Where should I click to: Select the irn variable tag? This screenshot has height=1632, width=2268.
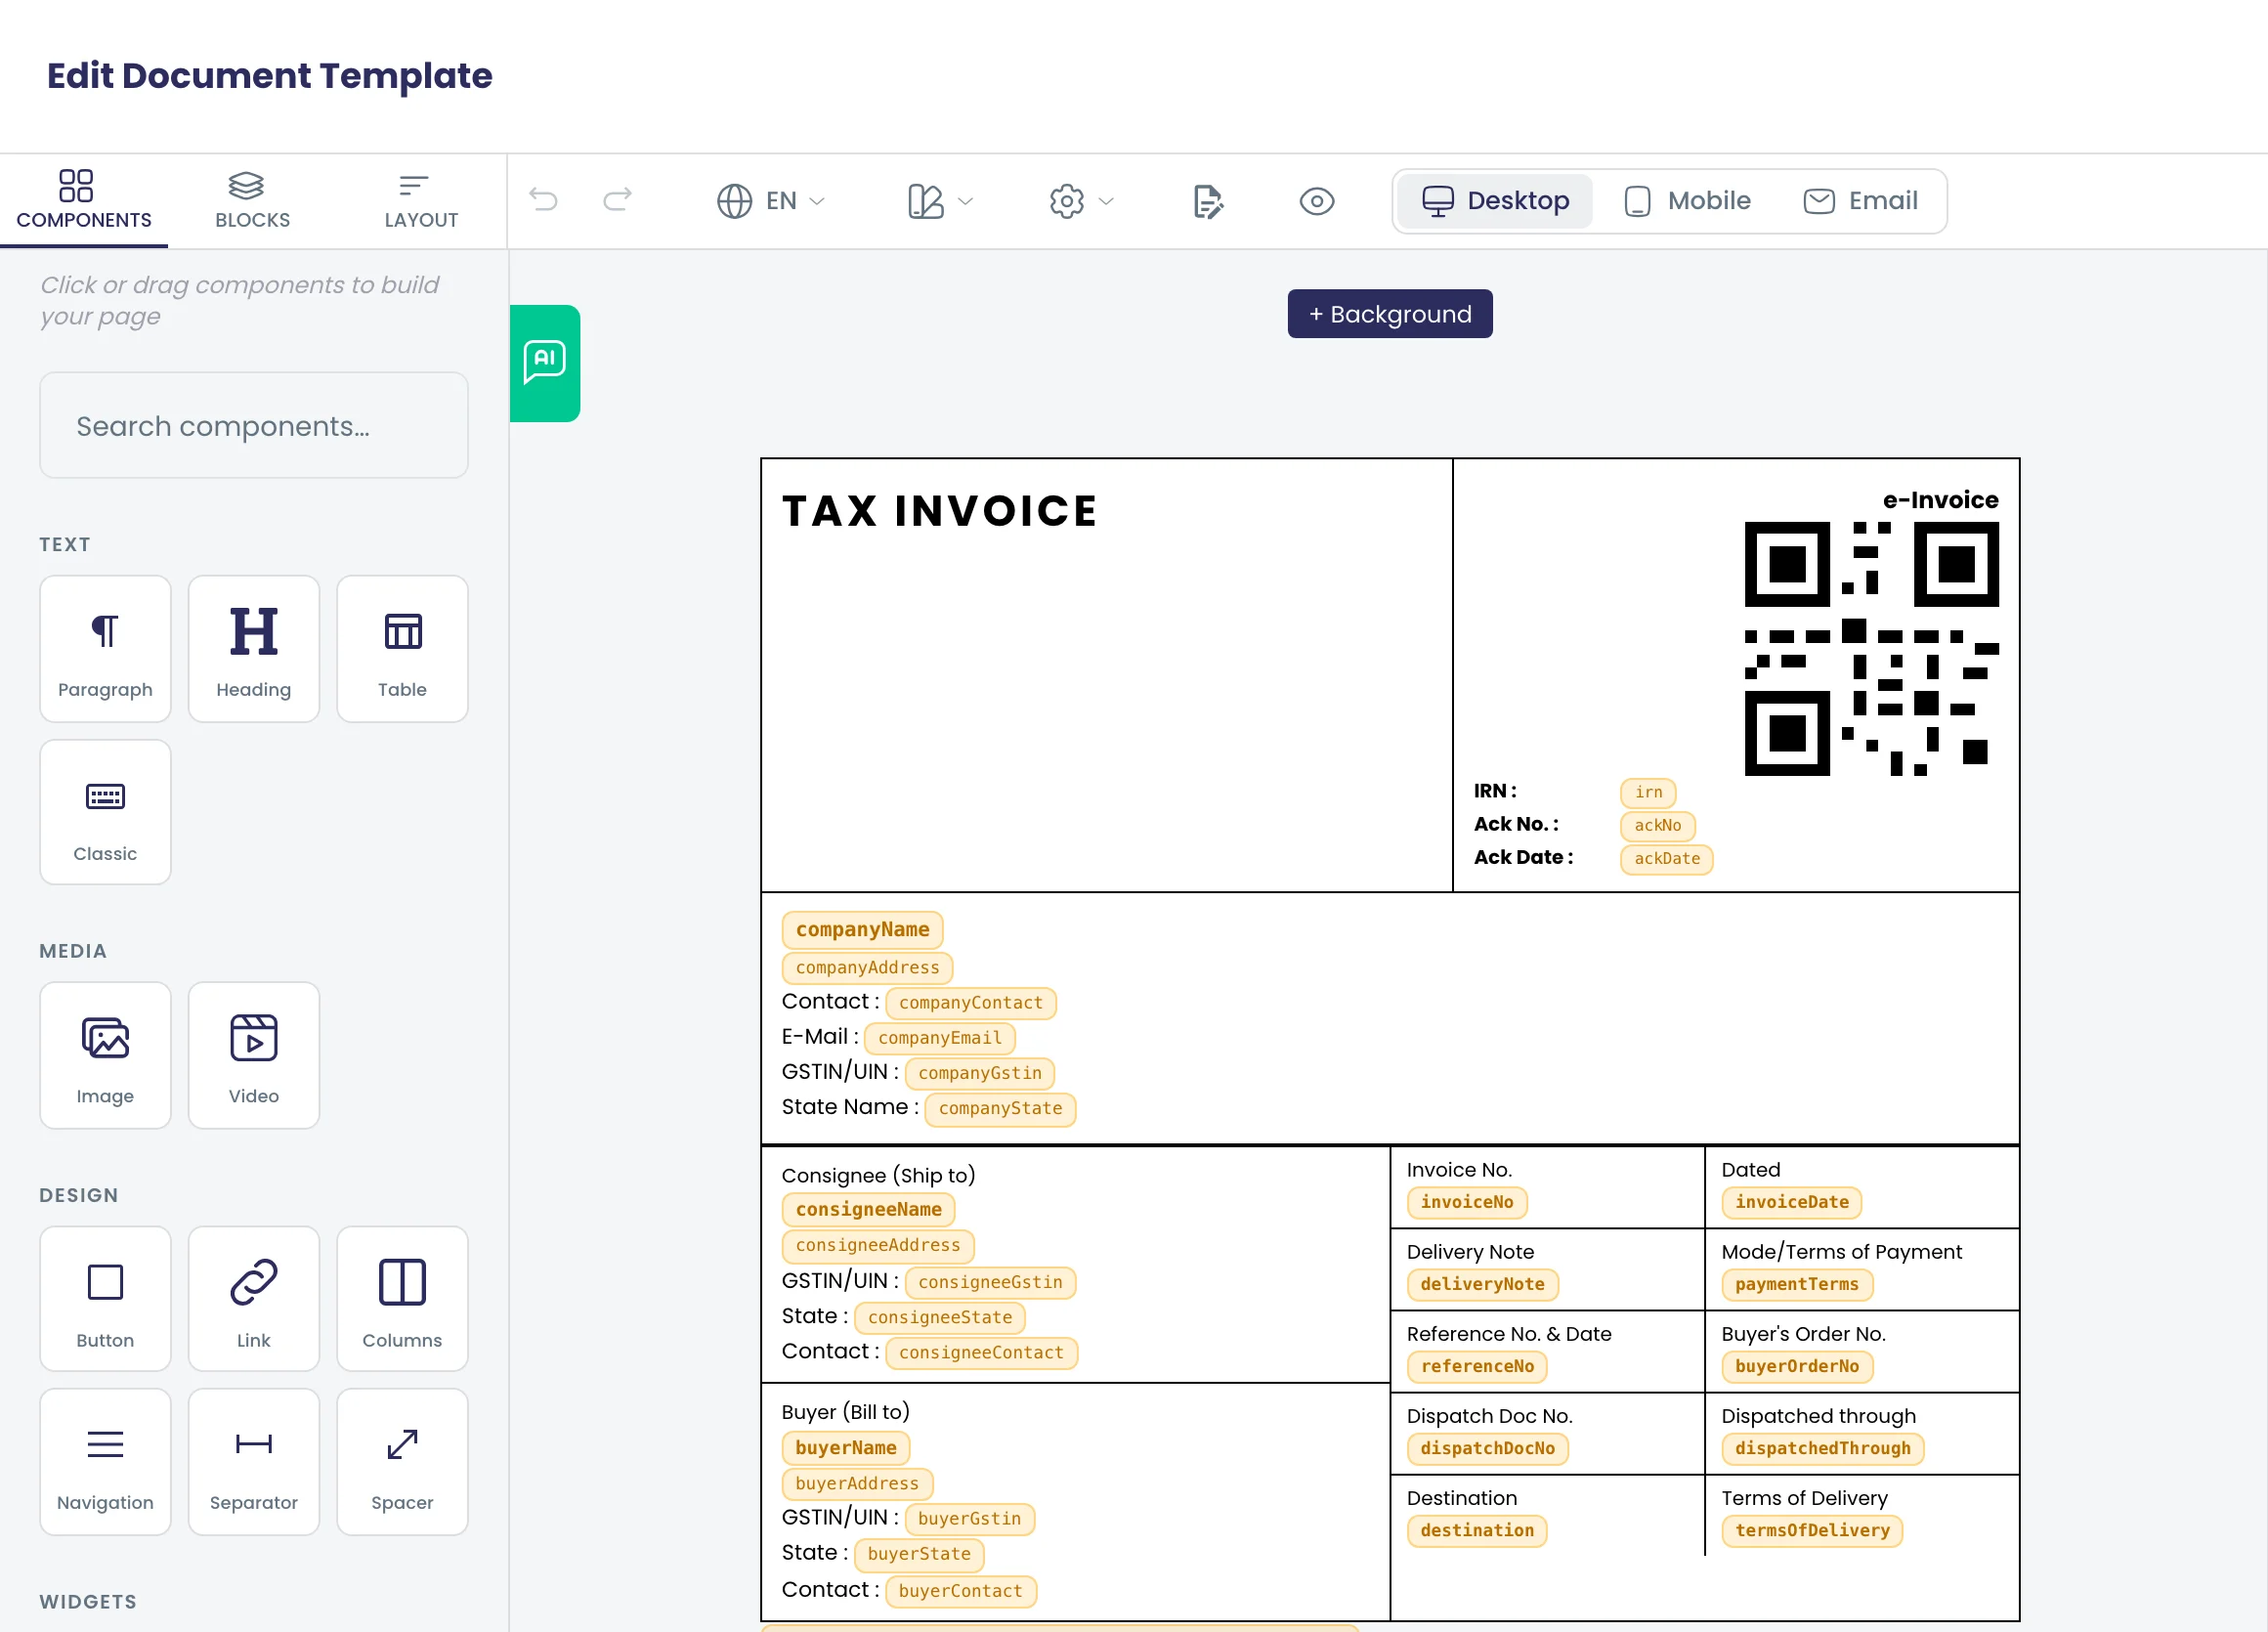coord(1648,792)
